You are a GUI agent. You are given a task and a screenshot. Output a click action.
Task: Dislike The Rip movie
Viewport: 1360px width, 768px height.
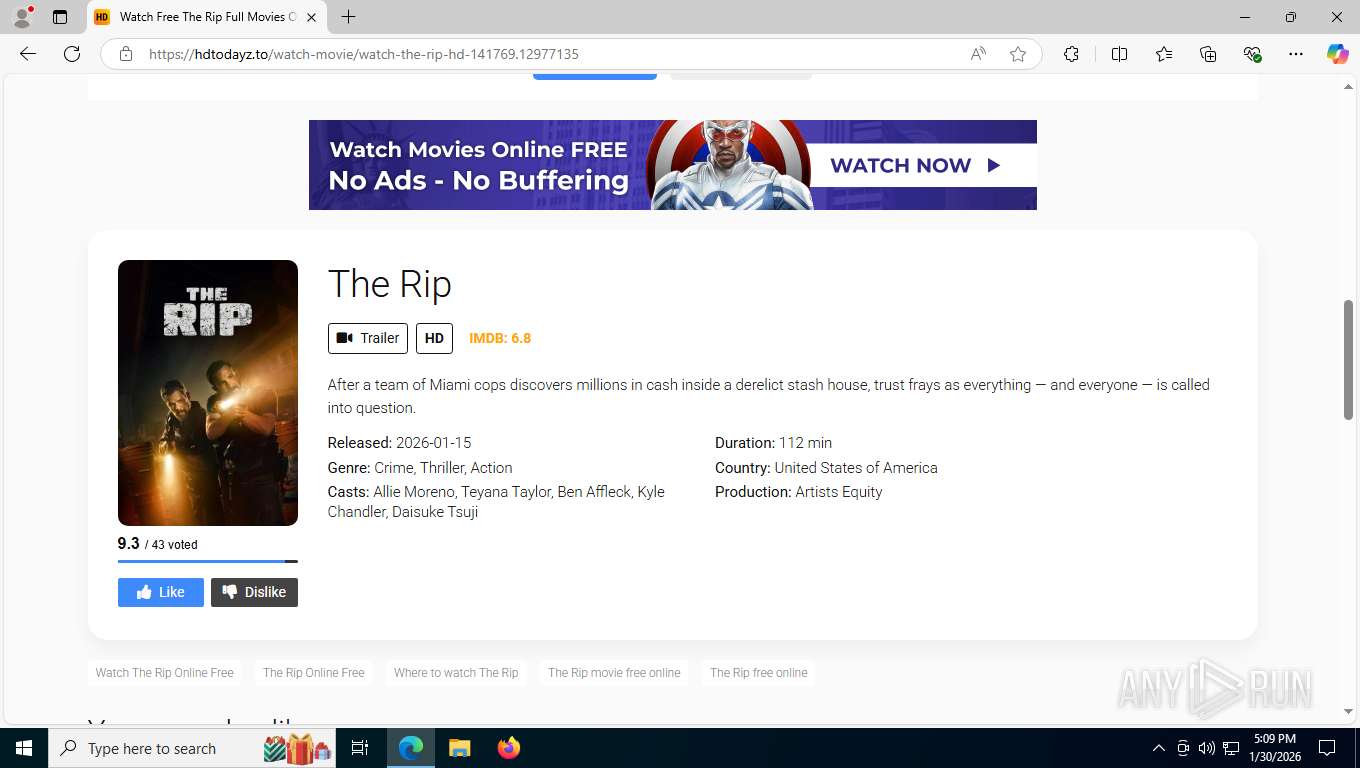point(254,592)
